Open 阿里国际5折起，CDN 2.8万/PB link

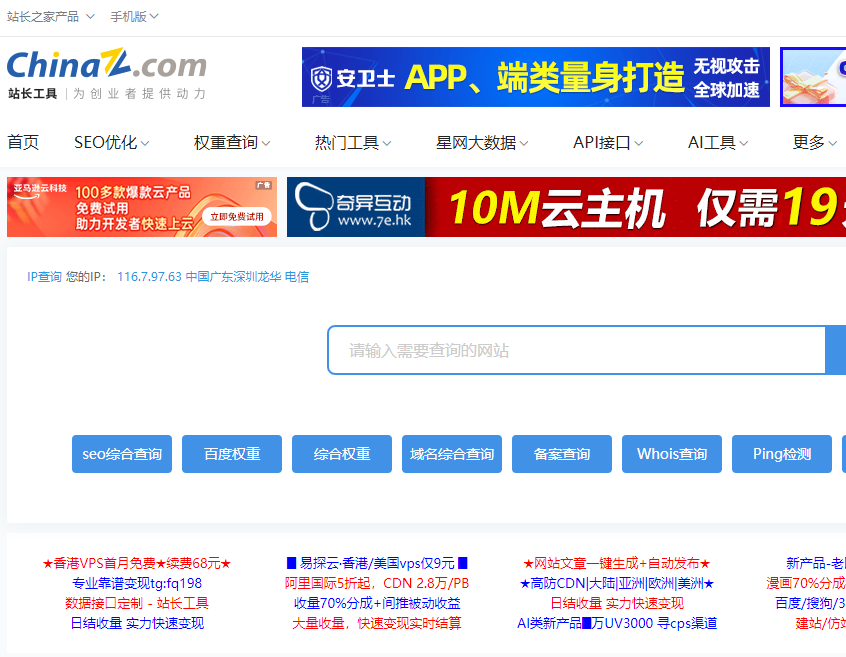tap(377, 584)
